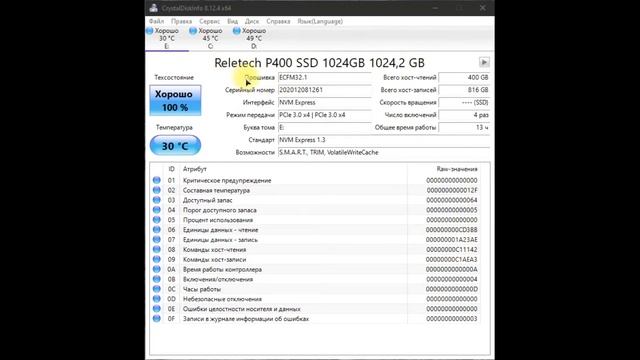The image size is (640, 360).
Task: Click status icon of attribute 04 Порог доступного запаса
Action: [157, 210]
